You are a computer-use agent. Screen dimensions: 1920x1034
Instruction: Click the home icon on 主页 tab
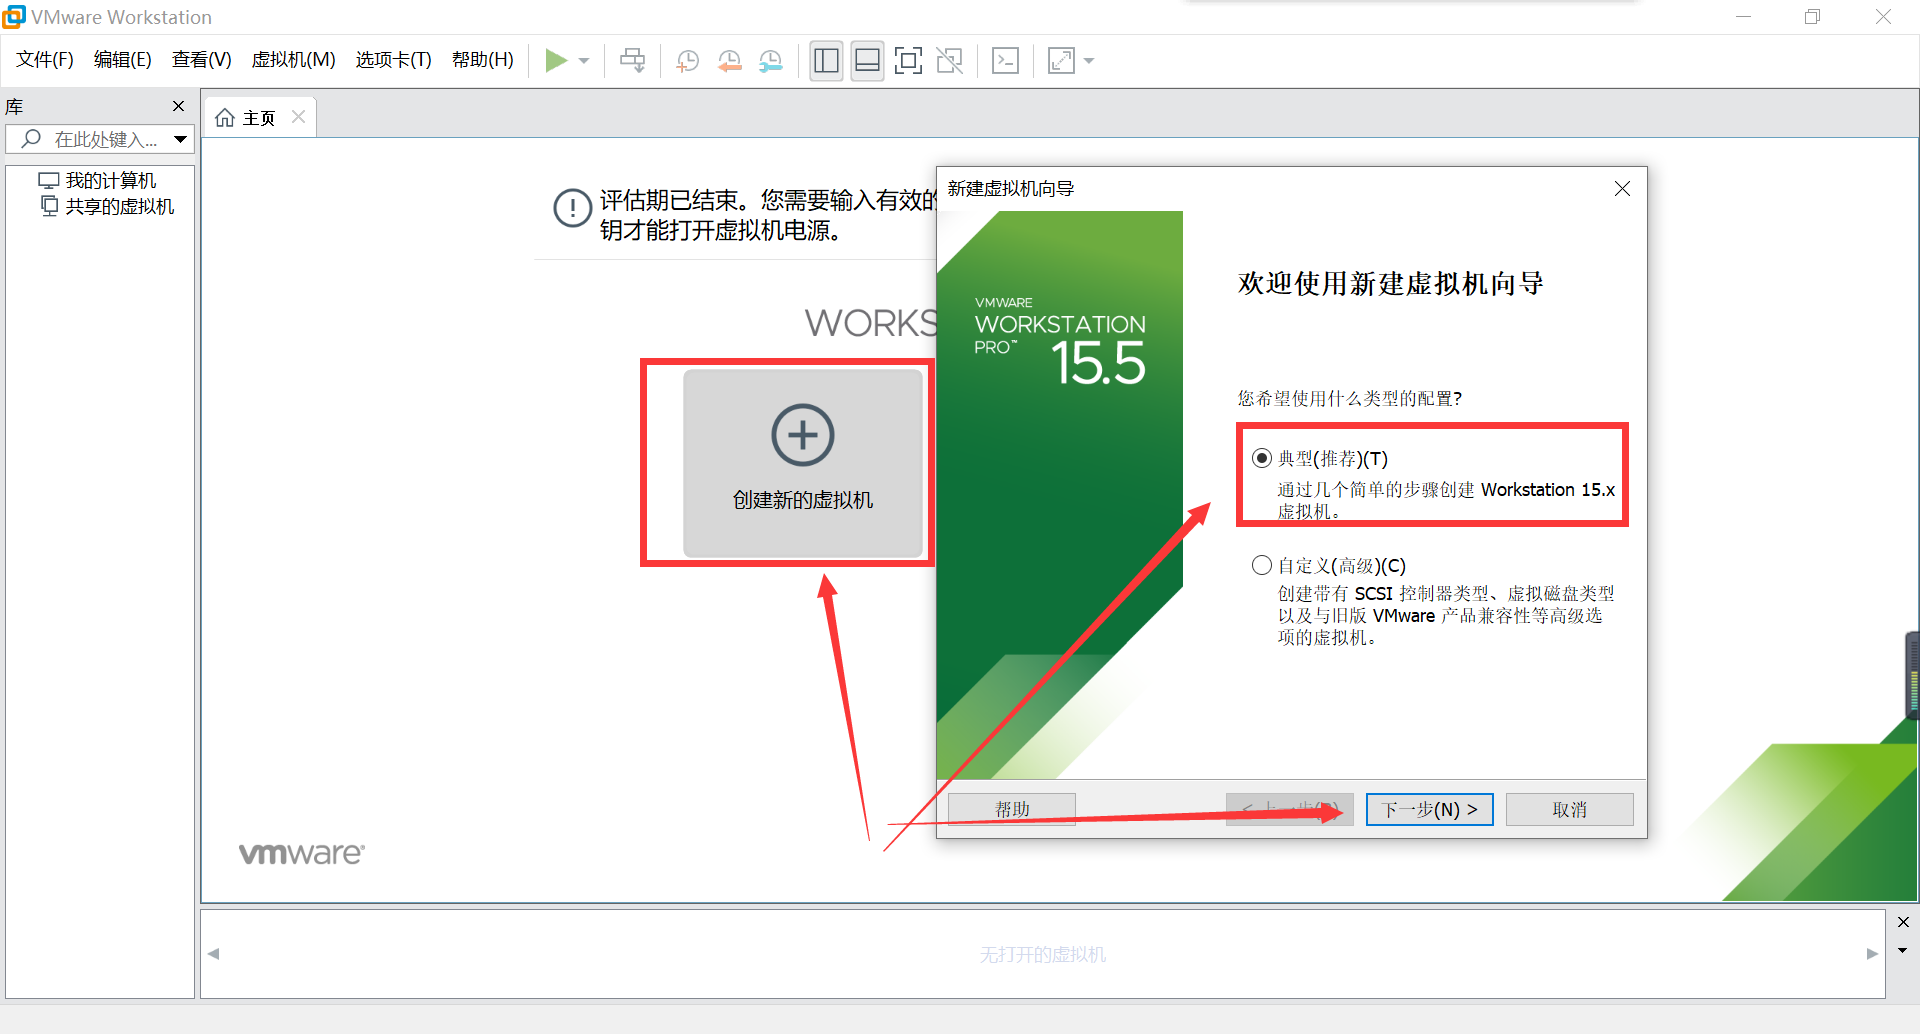coord(225,118)
